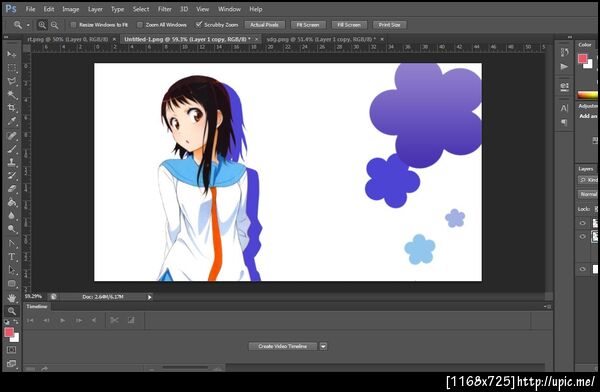The width and height of the screenshot is (600, 392).
Task: Select the Zoom tool in toolbox
Action: point(11,311)
